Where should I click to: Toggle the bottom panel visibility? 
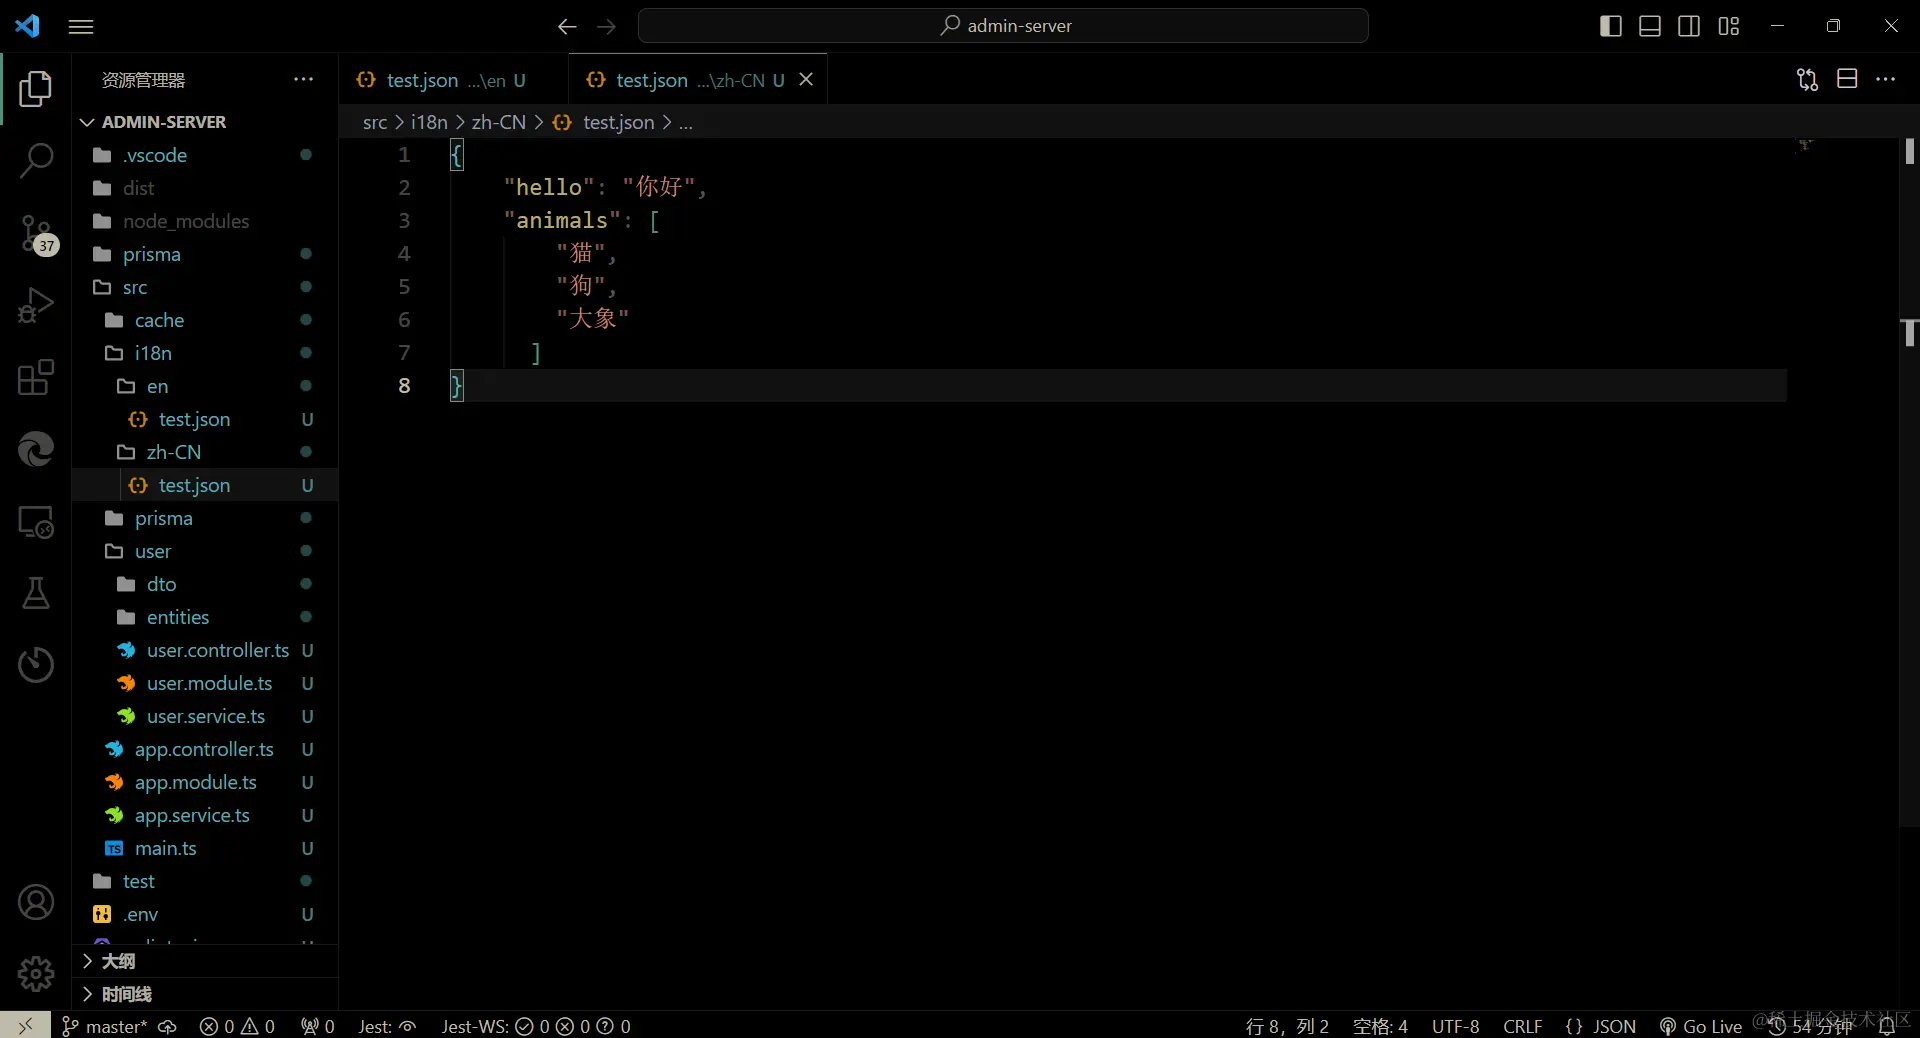(x=1650, y=26)
